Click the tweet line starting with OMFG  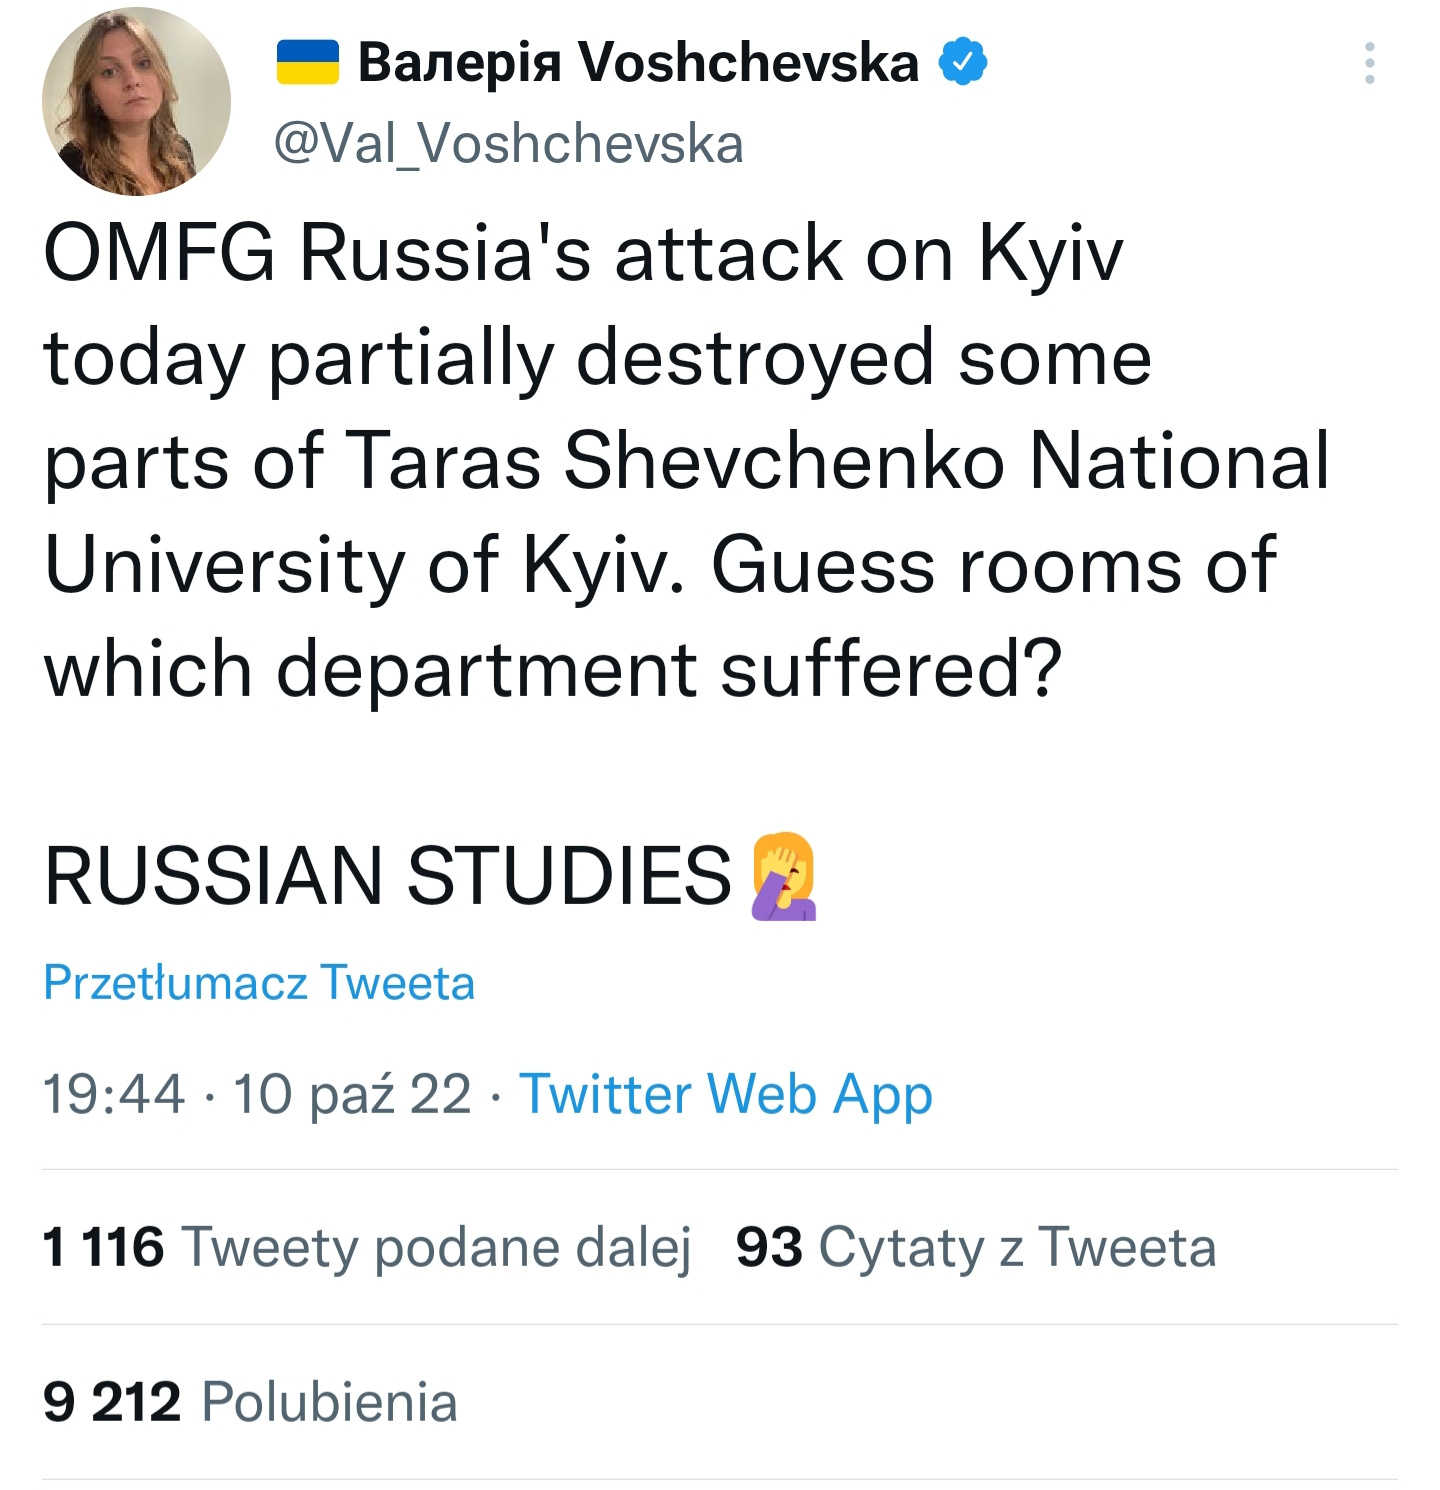click(583, 253)
